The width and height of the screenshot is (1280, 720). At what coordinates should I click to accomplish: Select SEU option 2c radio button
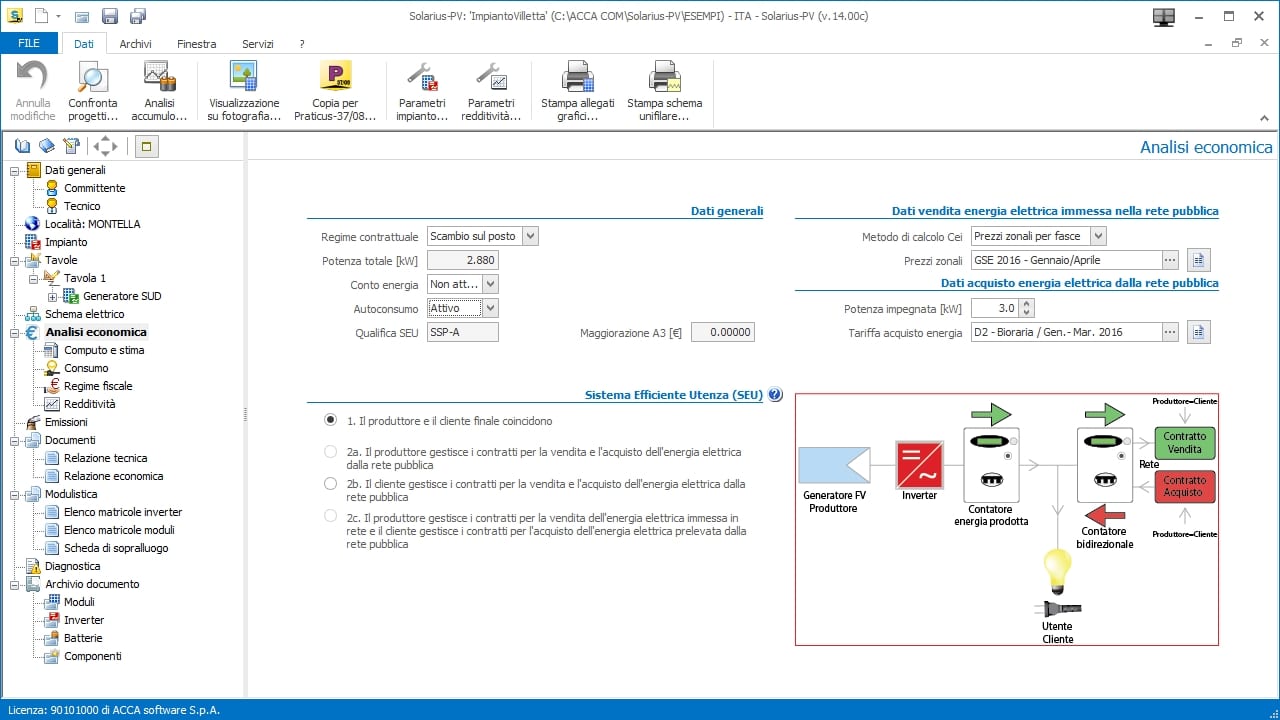click(331, 516)
